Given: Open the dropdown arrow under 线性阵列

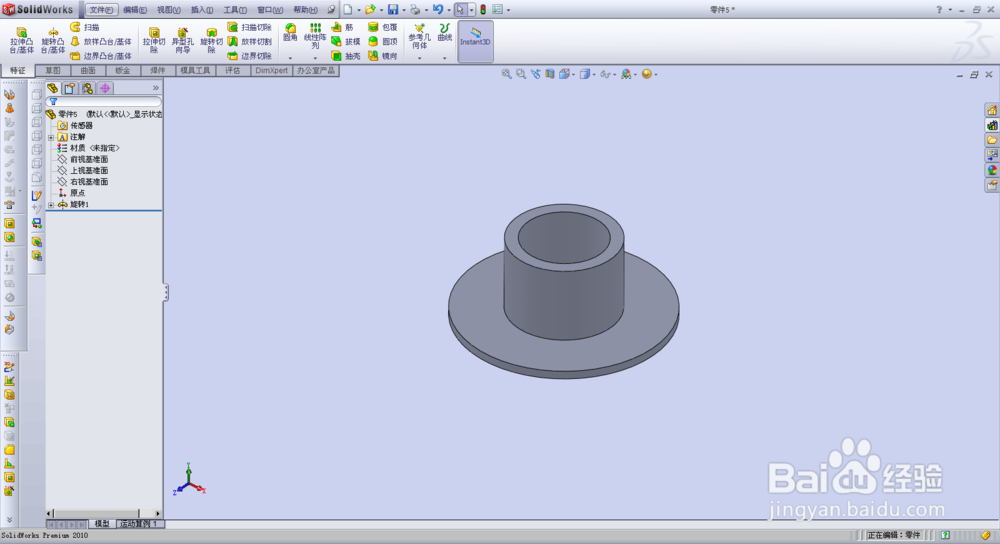Looking at the screenshot, I should [315, 58].
